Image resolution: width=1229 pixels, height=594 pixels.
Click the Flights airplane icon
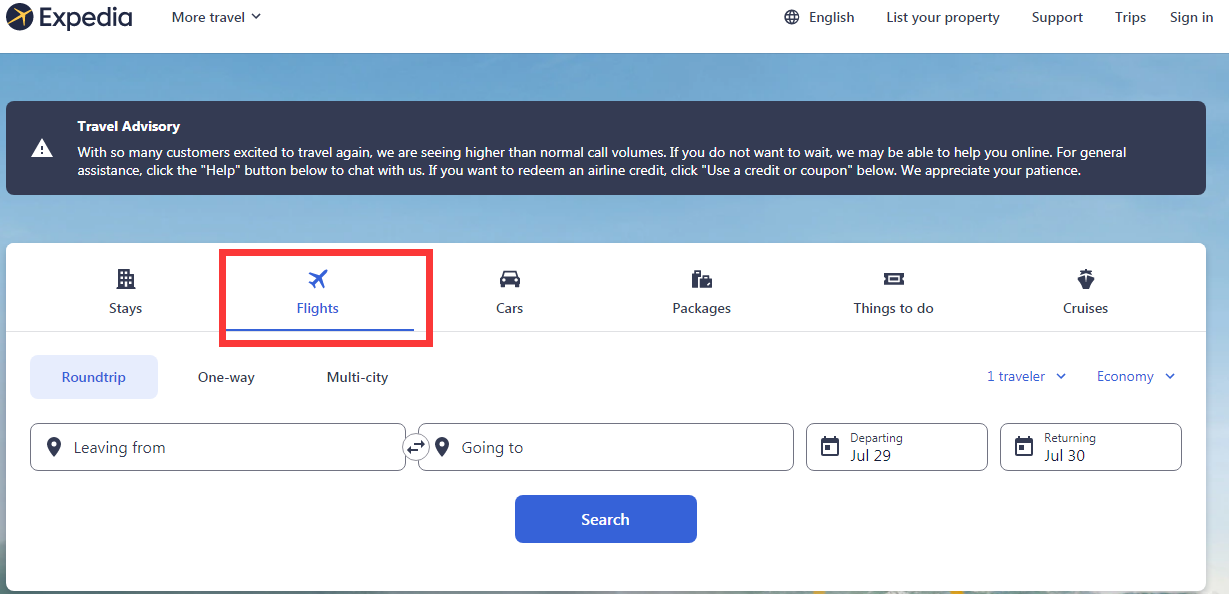point(318,279)
